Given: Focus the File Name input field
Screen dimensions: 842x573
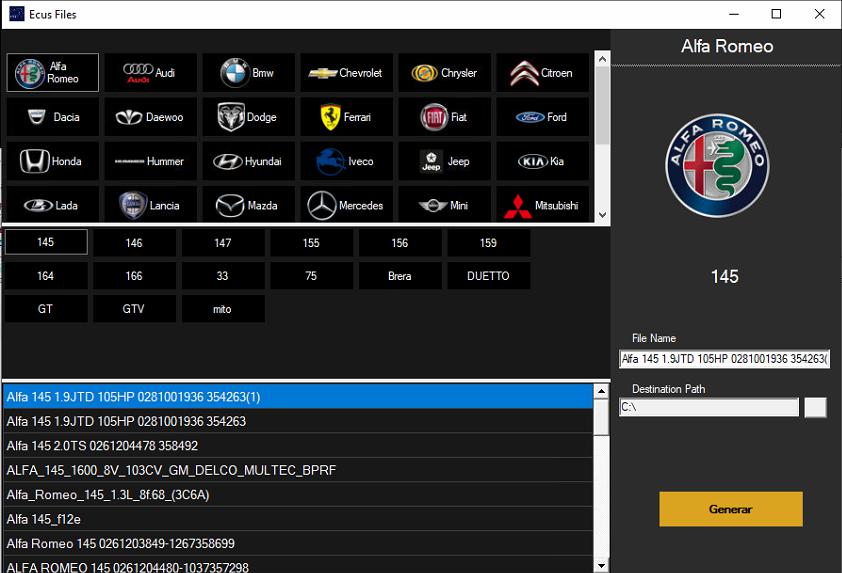Looking at the screenshot, I should (x=724, y=359).
